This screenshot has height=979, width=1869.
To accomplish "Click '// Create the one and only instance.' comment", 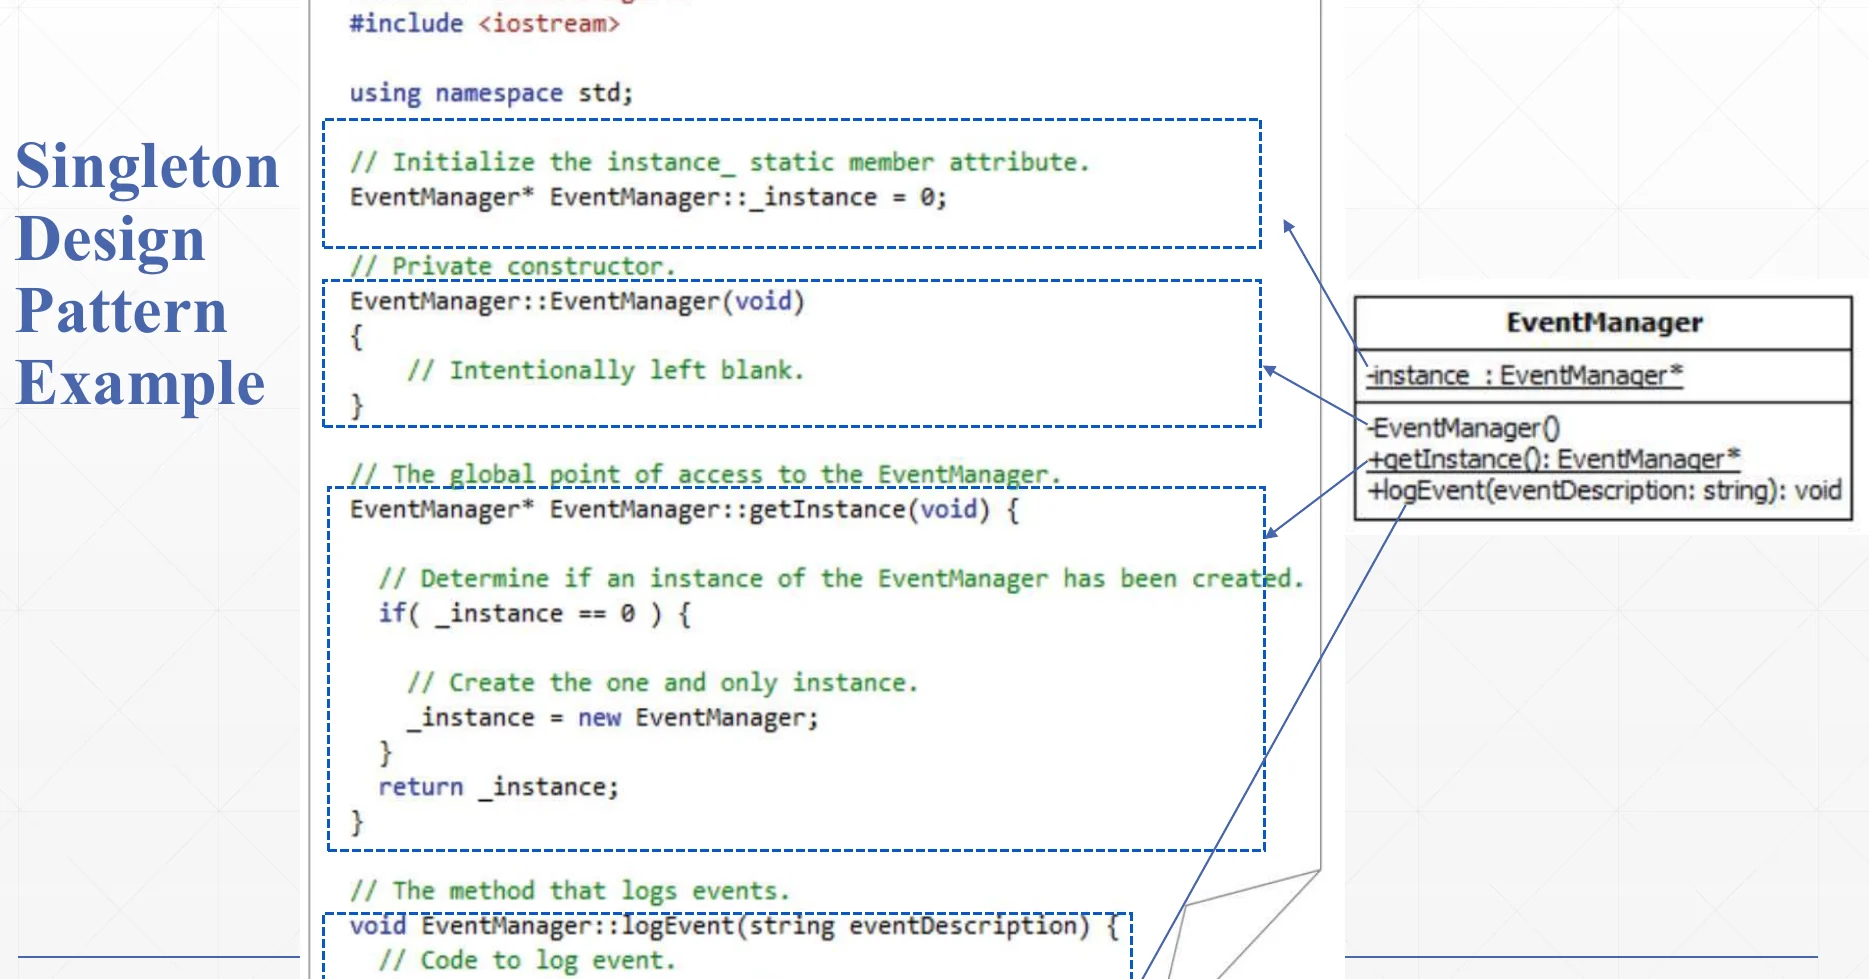I will (662, 682).
